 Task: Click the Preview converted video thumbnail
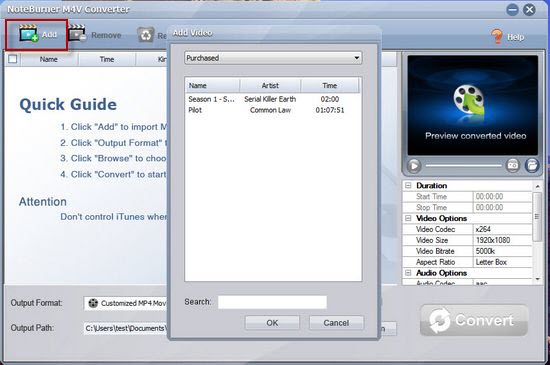pos(472,105)
